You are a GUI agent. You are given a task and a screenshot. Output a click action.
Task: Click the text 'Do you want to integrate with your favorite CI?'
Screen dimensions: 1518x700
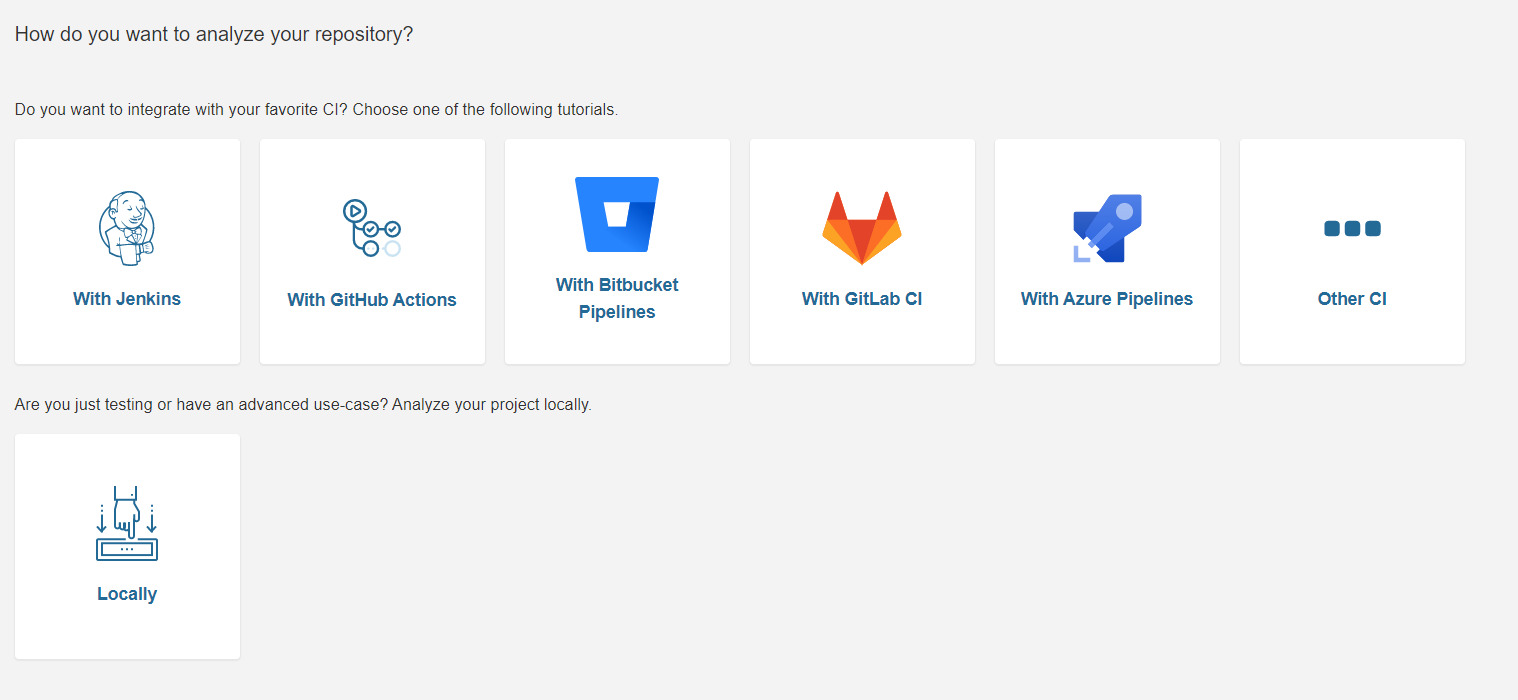(181, 109)
